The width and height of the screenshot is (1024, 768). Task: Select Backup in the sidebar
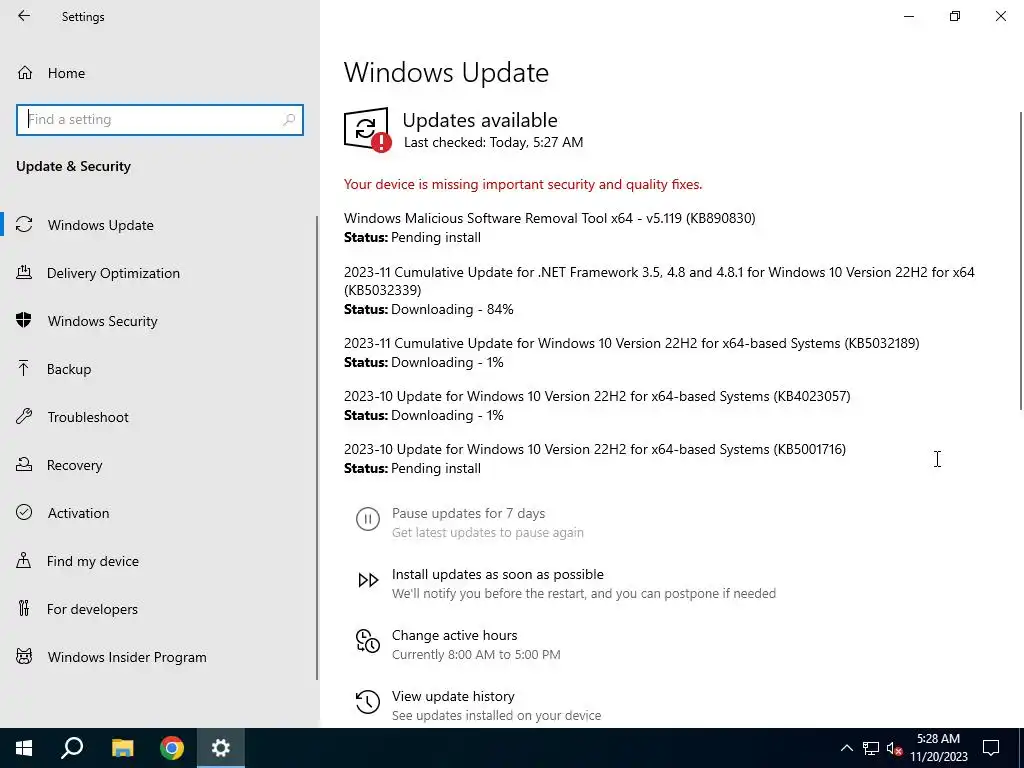[x=159, y=369]
